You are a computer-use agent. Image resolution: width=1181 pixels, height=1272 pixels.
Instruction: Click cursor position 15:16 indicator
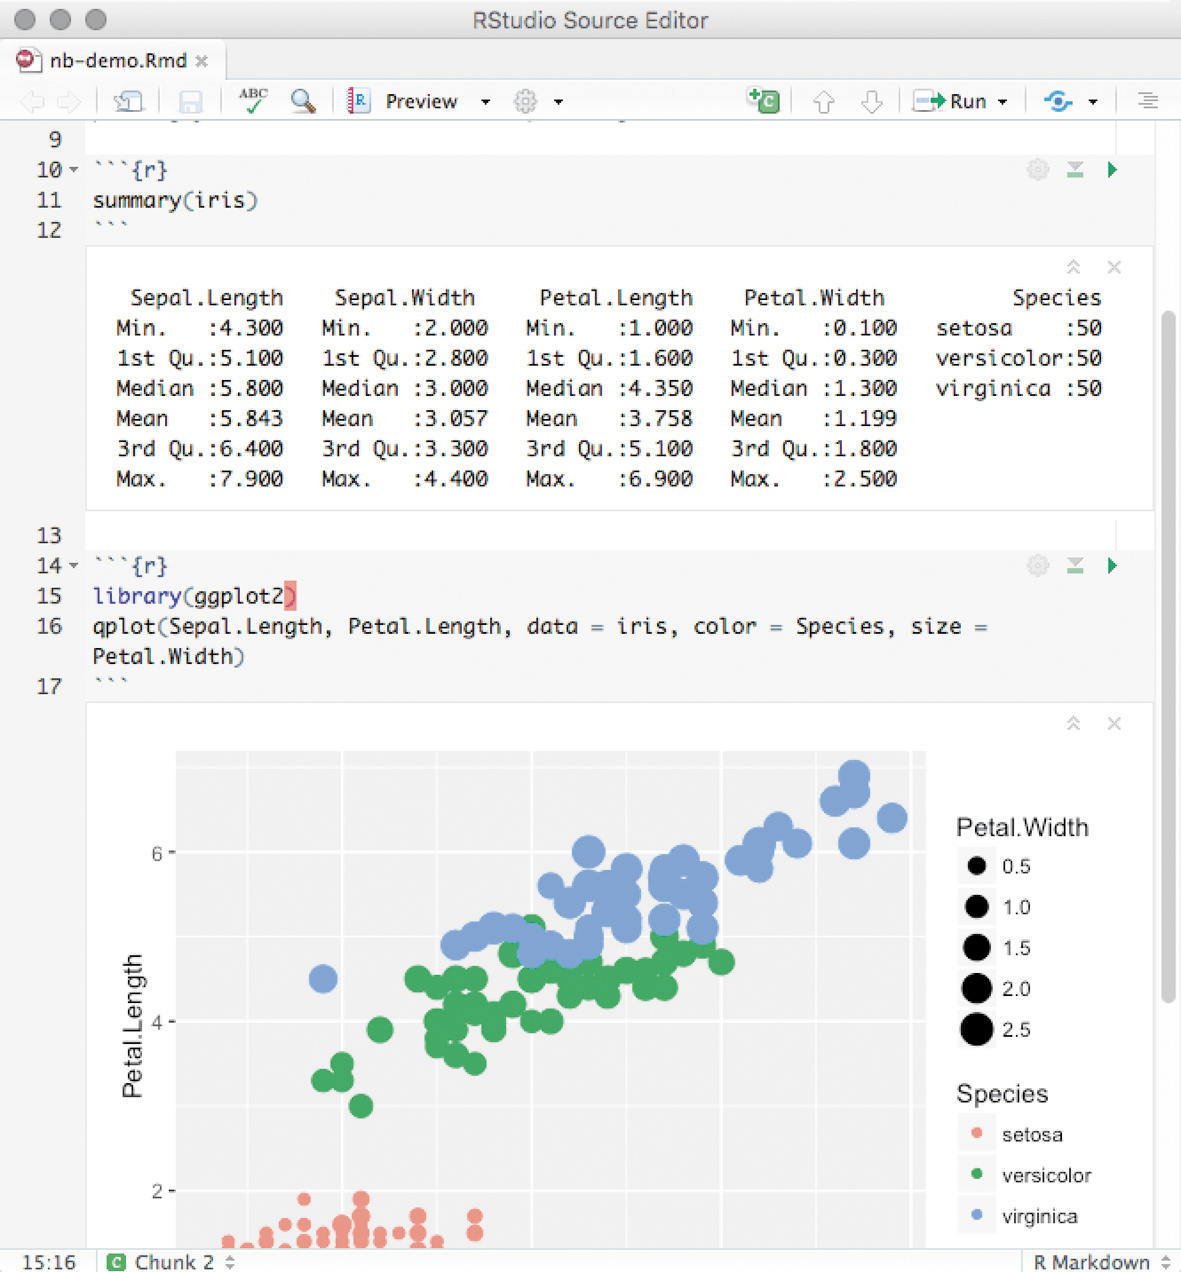49,1262
